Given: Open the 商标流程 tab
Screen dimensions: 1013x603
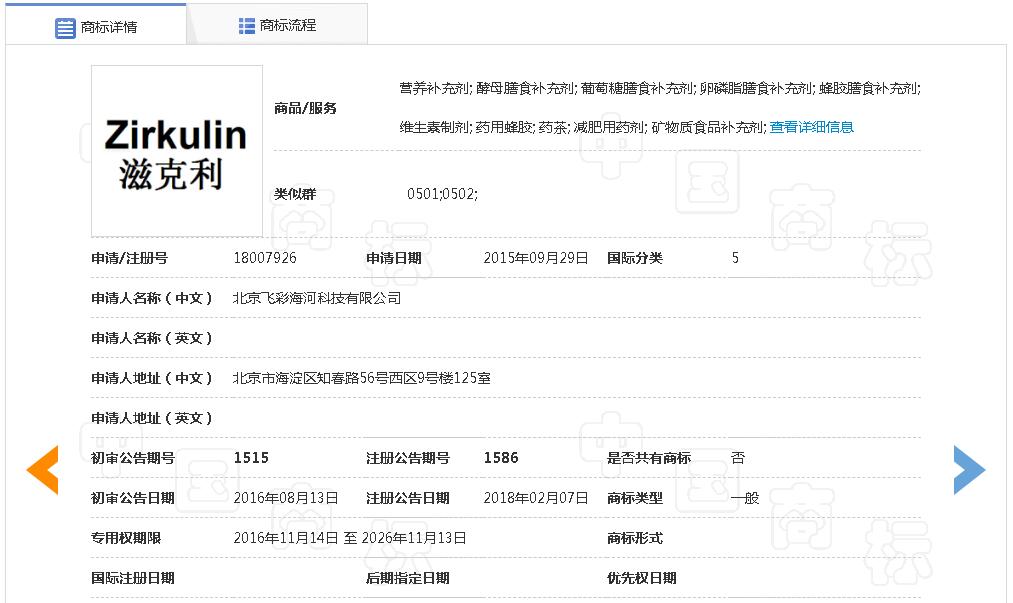Looking at the screenshot, I should 277,25.
